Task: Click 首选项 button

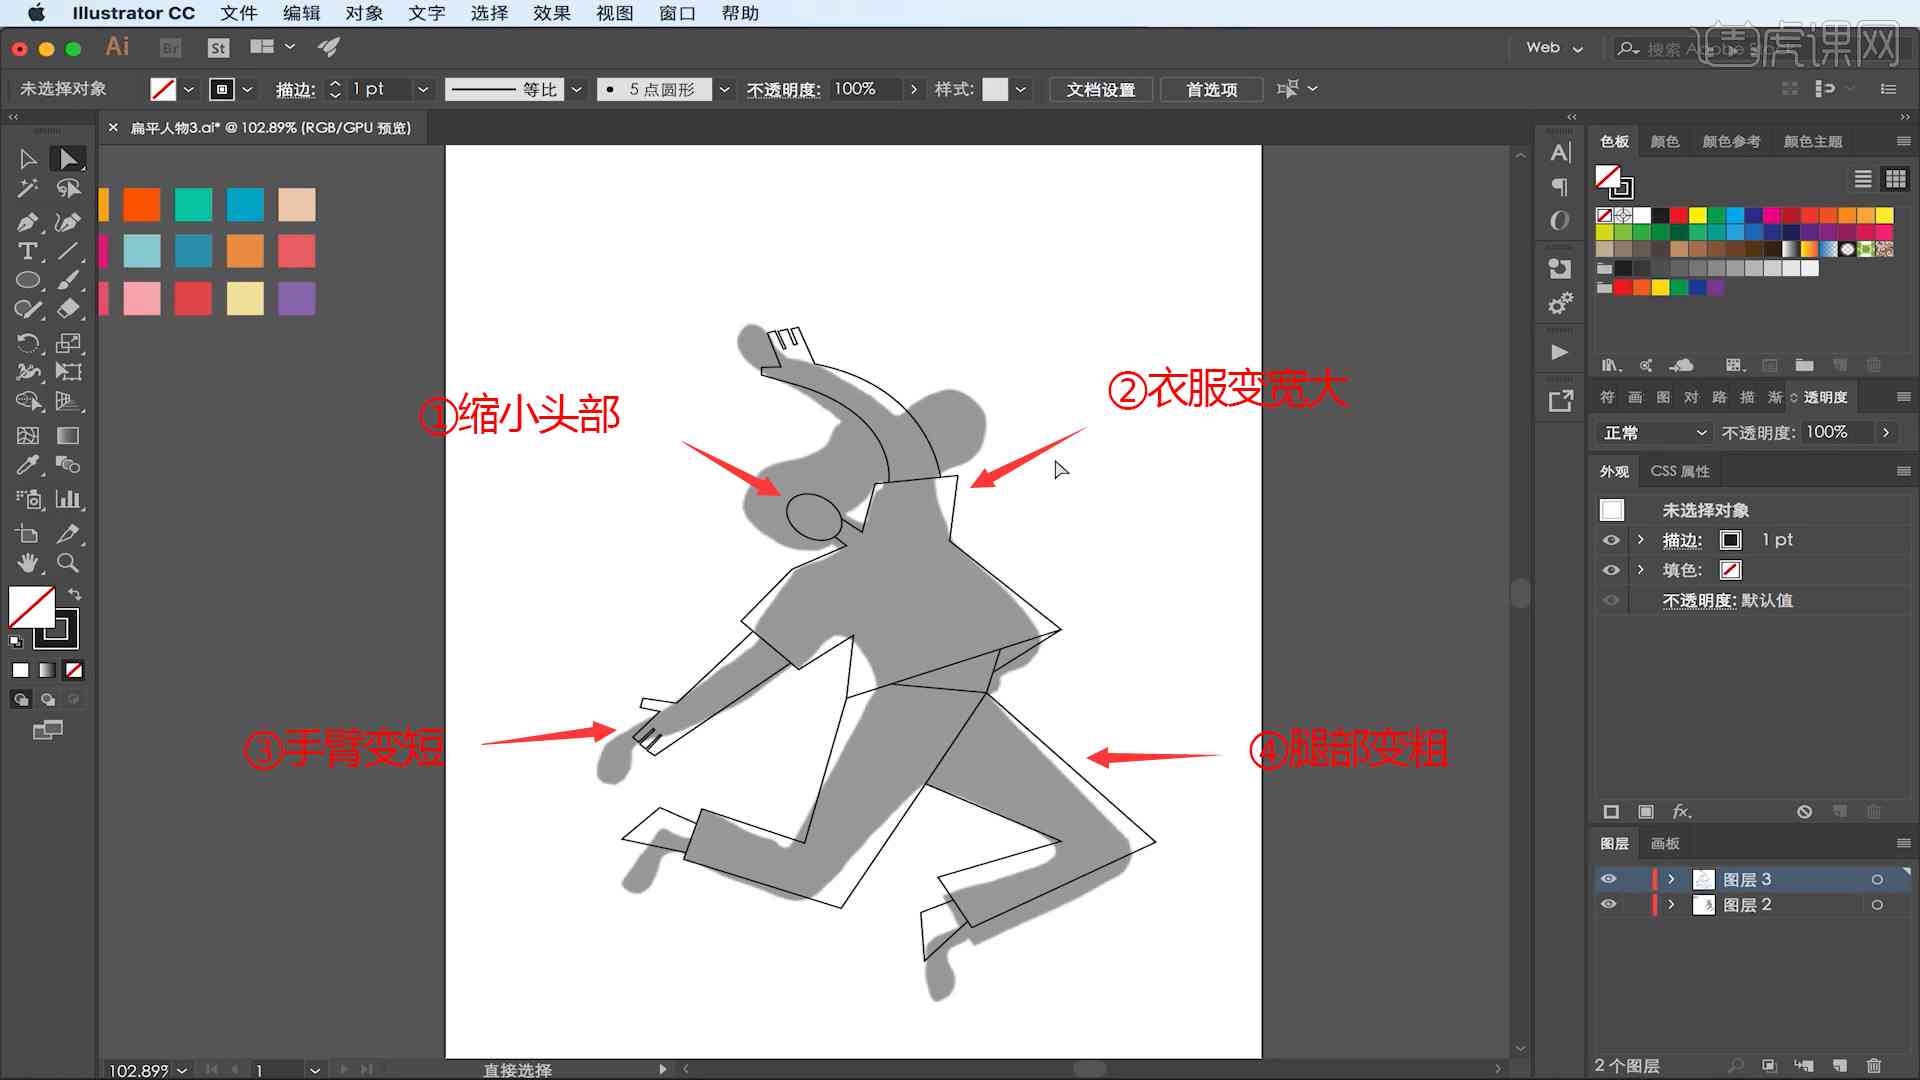Action: point(1212,88)
